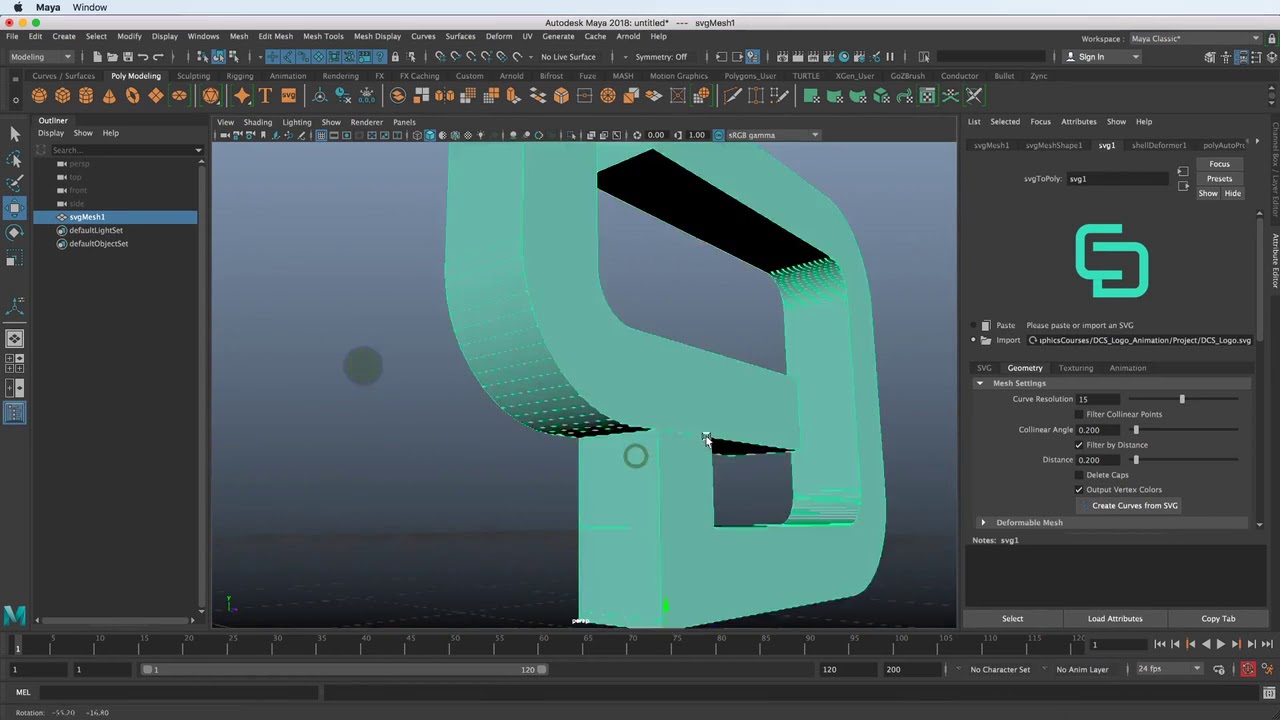This screenshot has width=1280, height=720.
Task: Select the arrow Select tool in toolbox
Action: click(14, 134)
